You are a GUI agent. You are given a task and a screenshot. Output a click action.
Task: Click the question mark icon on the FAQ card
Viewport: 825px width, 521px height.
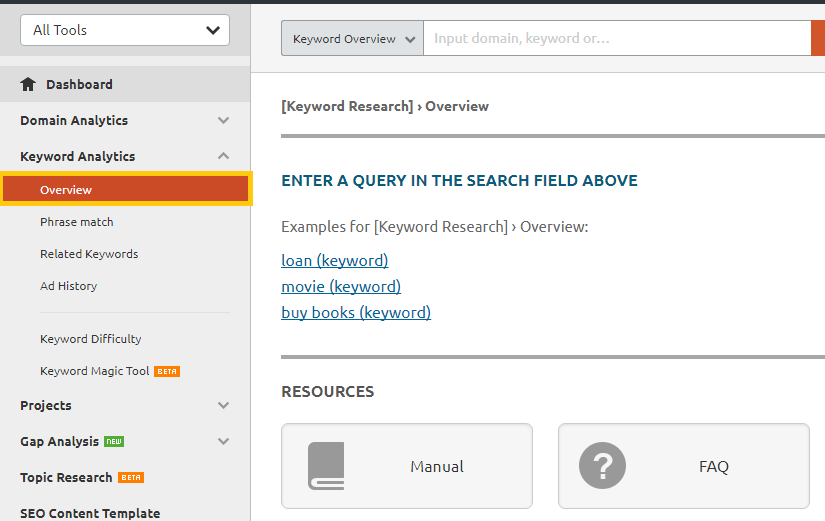[602, 466]
